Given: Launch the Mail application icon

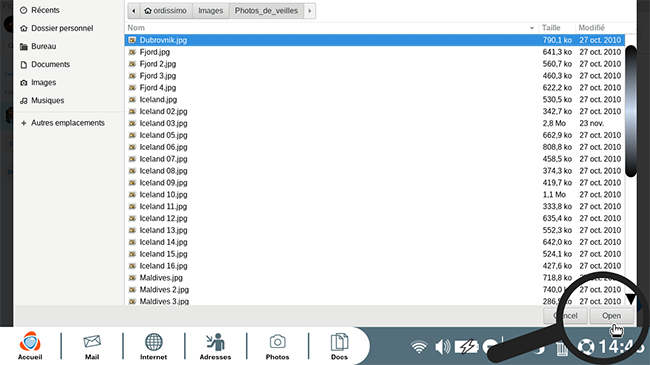Looking at the screenshot, I should coord(92,346).
